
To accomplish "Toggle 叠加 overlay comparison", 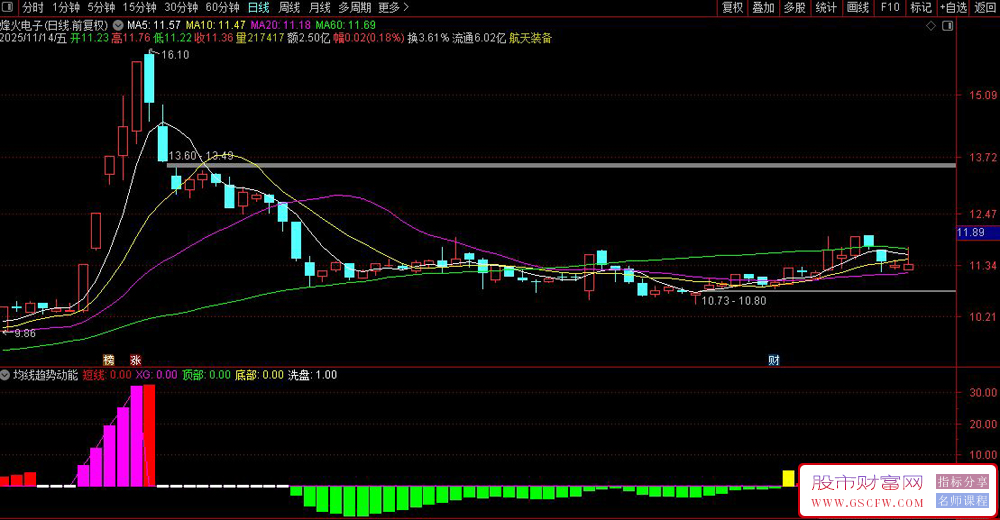I will tap(763, 7).
